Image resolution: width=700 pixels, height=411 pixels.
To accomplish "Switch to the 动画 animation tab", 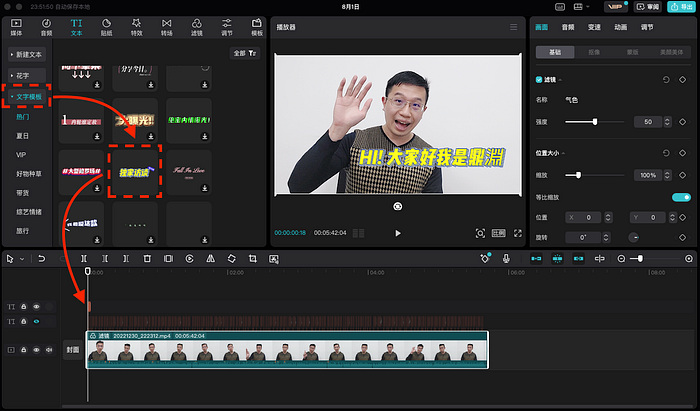I will pyautogui.click(x=621, y=27).
